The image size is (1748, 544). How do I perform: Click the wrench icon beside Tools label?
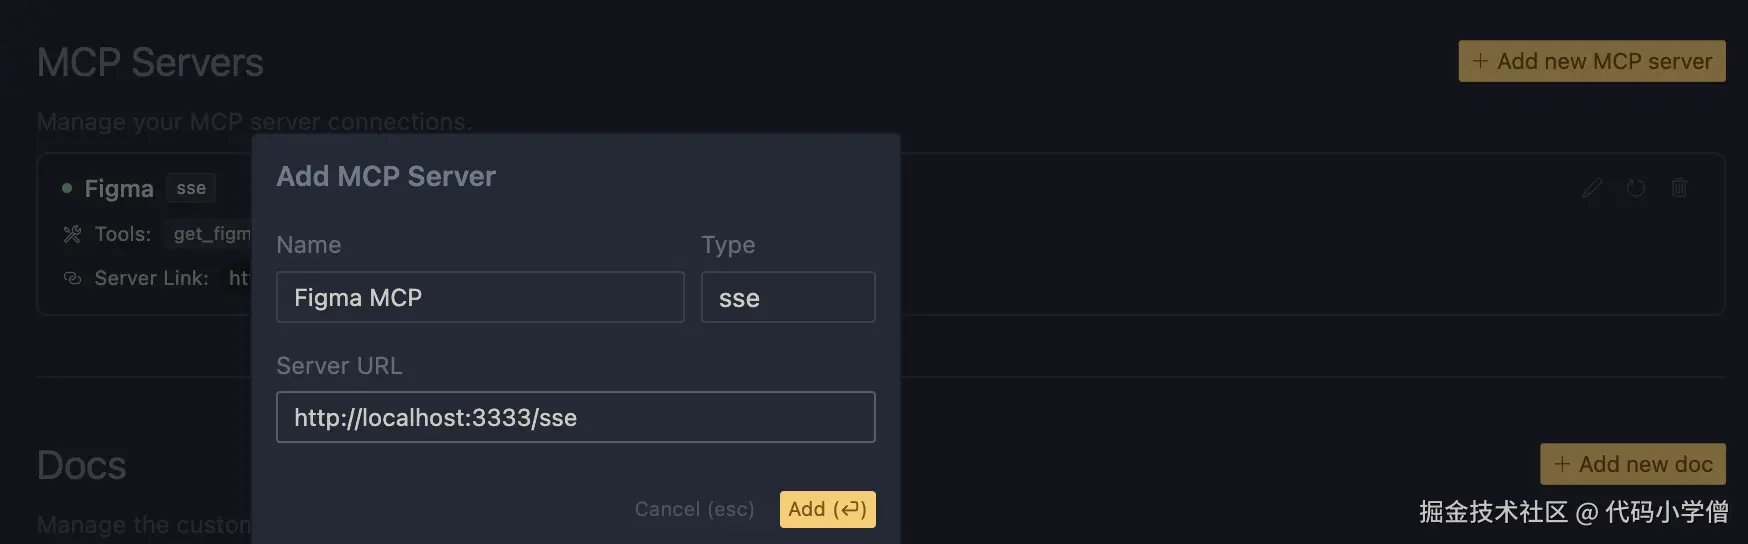[72, 234]
